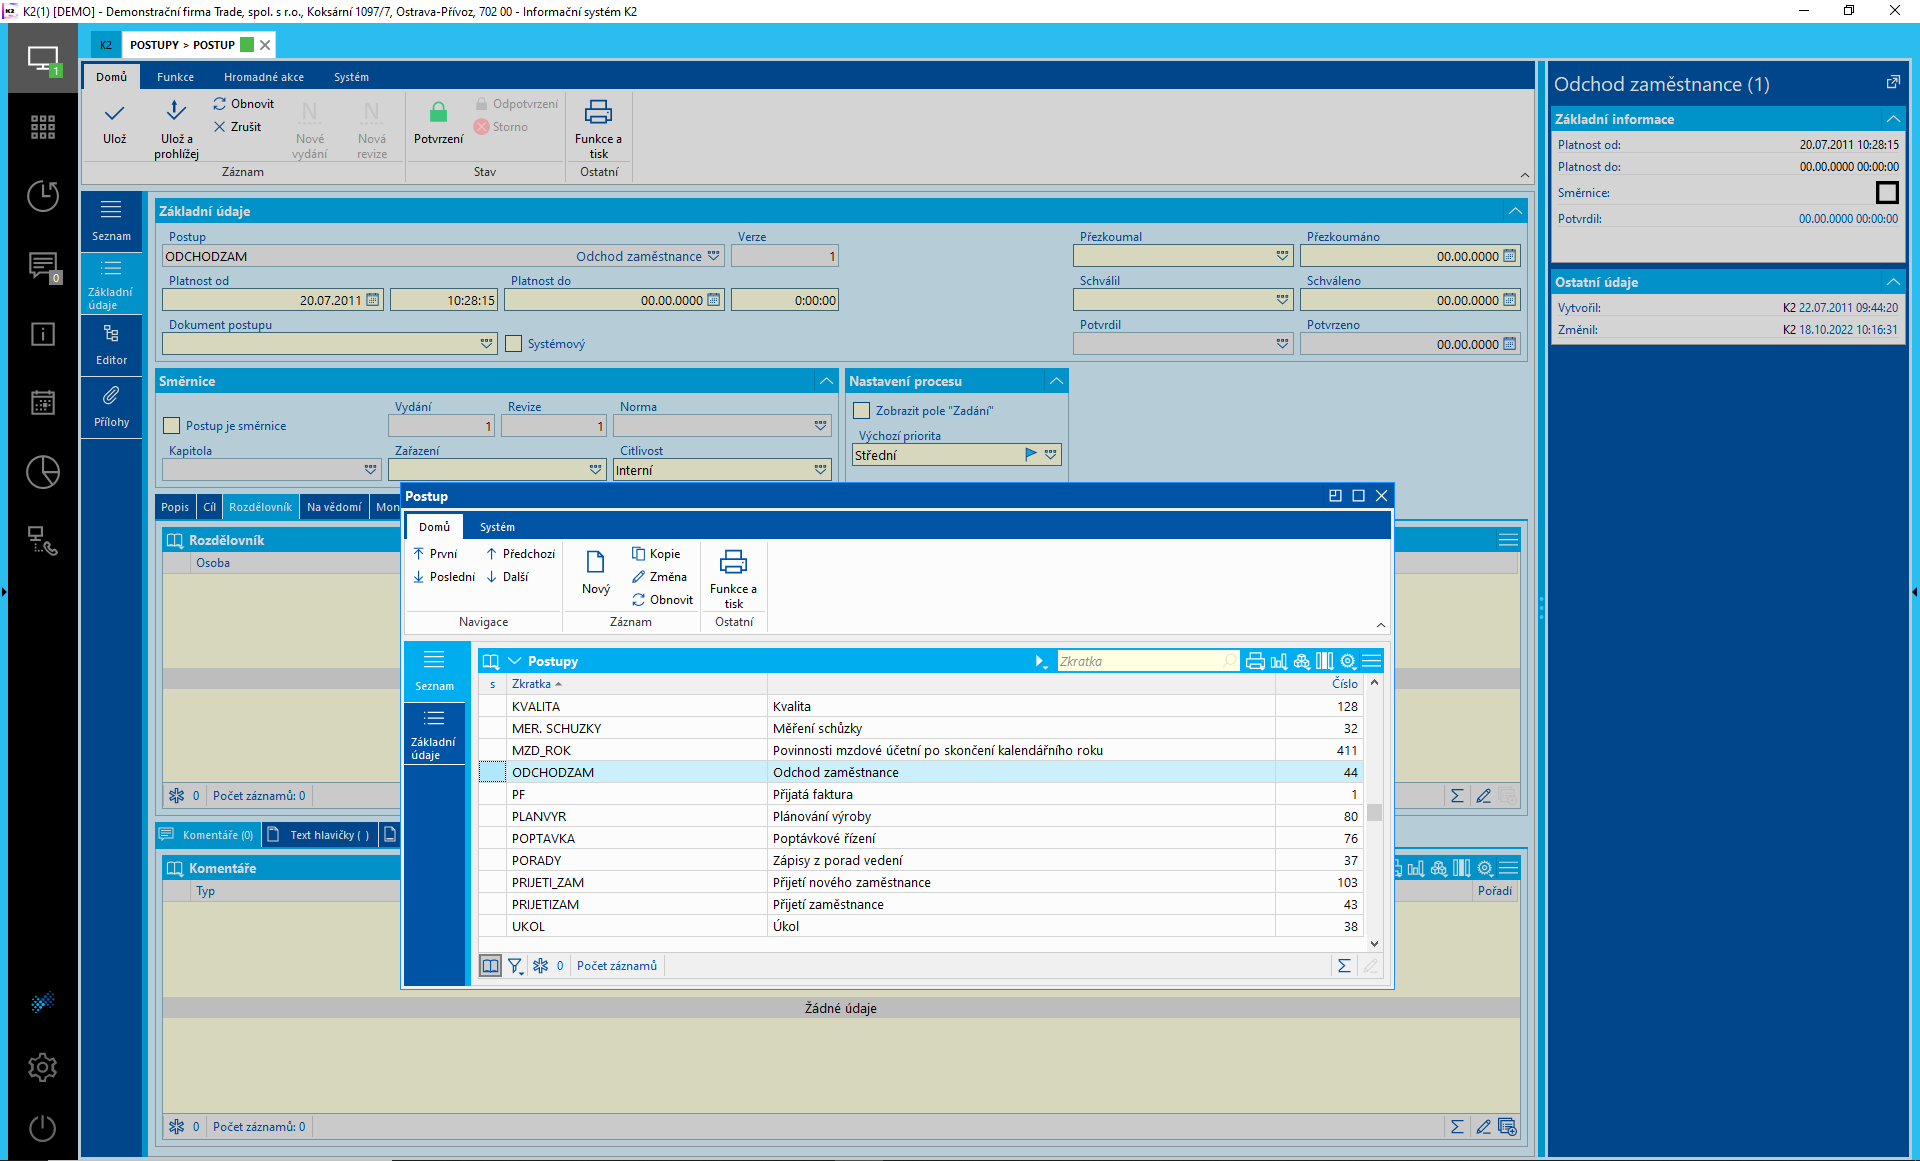
Task: Click the Potvrzení lock icon
Action: 438,112
